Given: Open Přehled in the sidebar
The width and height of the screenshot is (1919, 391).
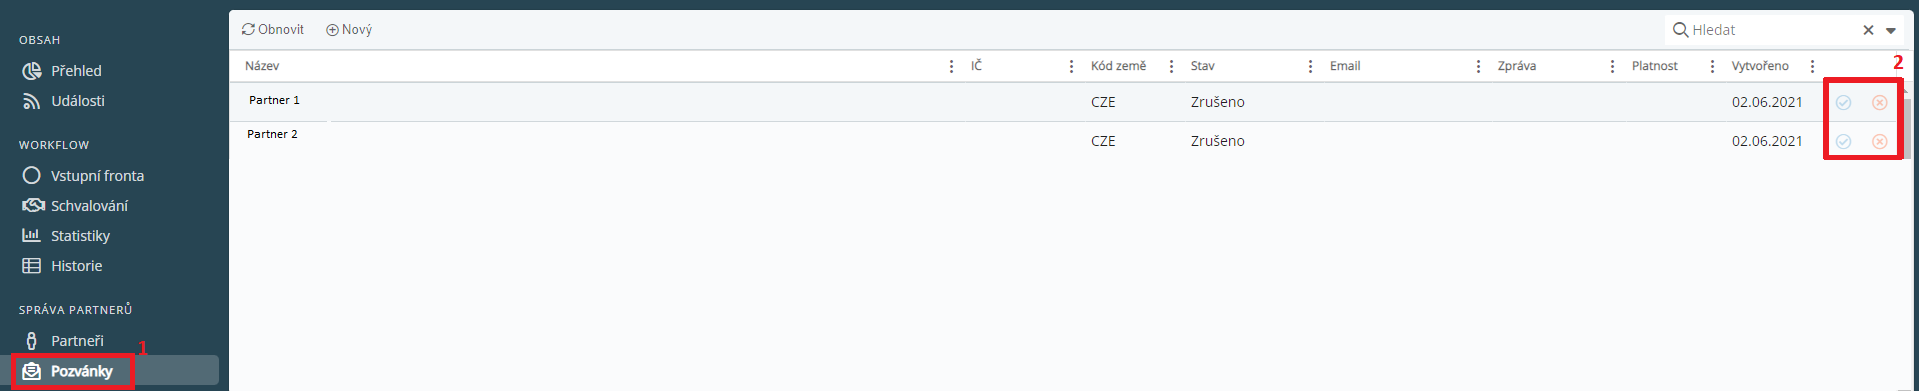Looking at the screenshot, I should [62, 71].
